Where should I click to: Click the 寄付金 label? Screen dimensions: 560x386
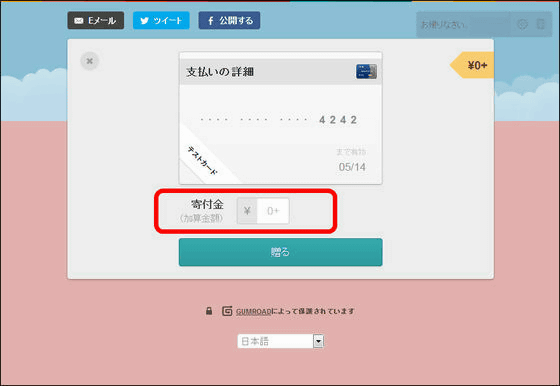207,205
